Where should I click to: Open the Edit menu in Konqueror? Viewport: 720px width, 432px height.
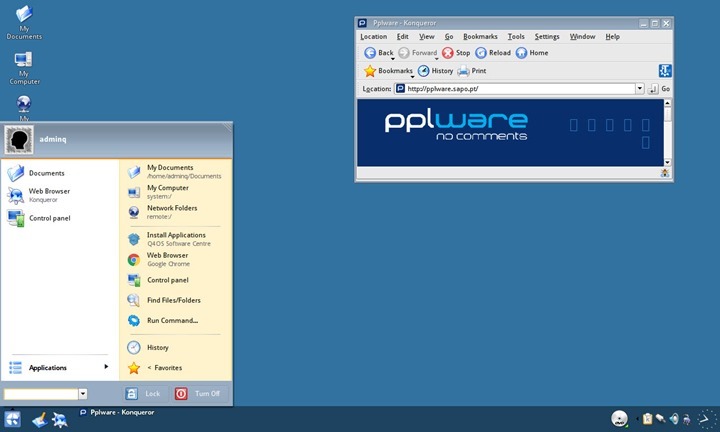click(403, 37)
